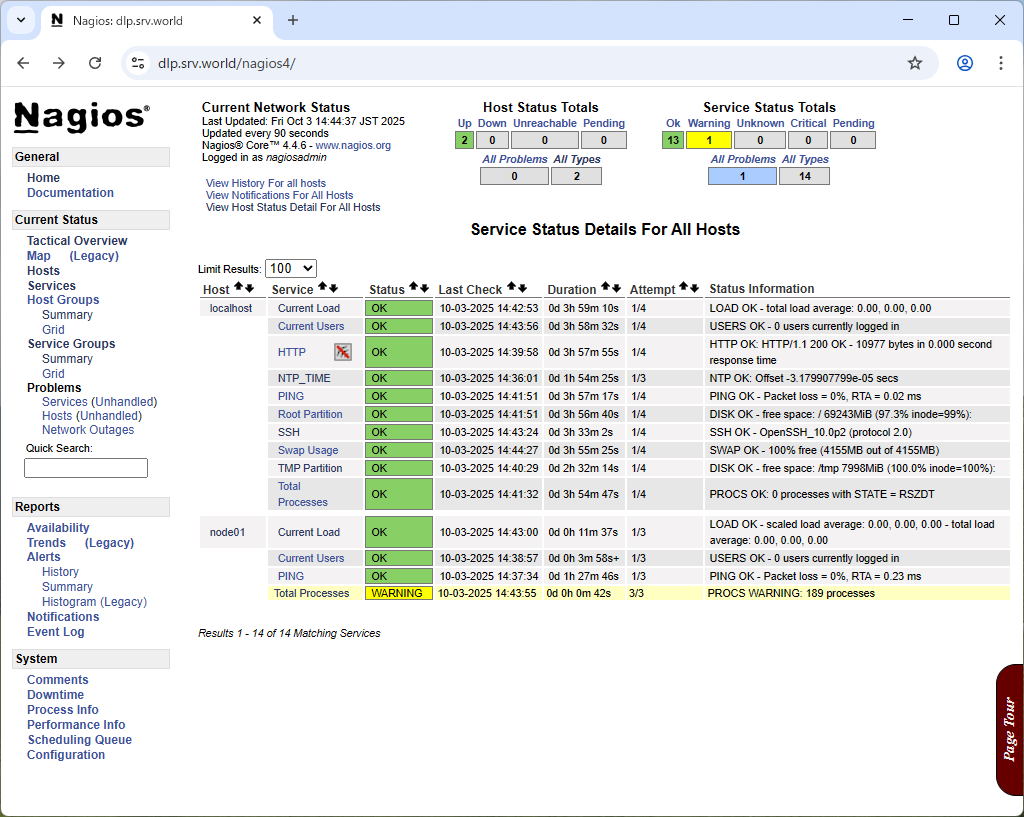Open Chrome's three-dot menu
The image size is (1024, 817).
(x=1000, y=63)
